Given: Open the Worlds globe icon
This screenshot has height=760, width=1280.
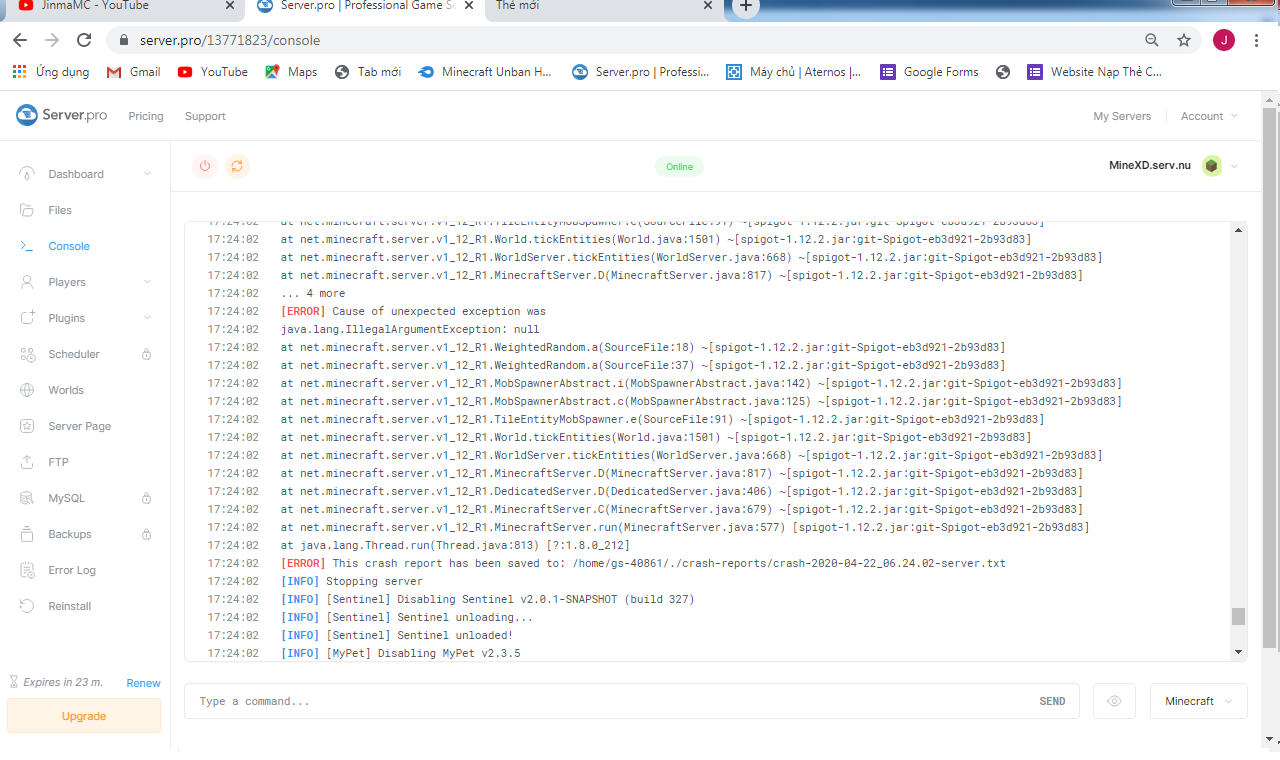Looking at the screenshot, I should point(28,390).
